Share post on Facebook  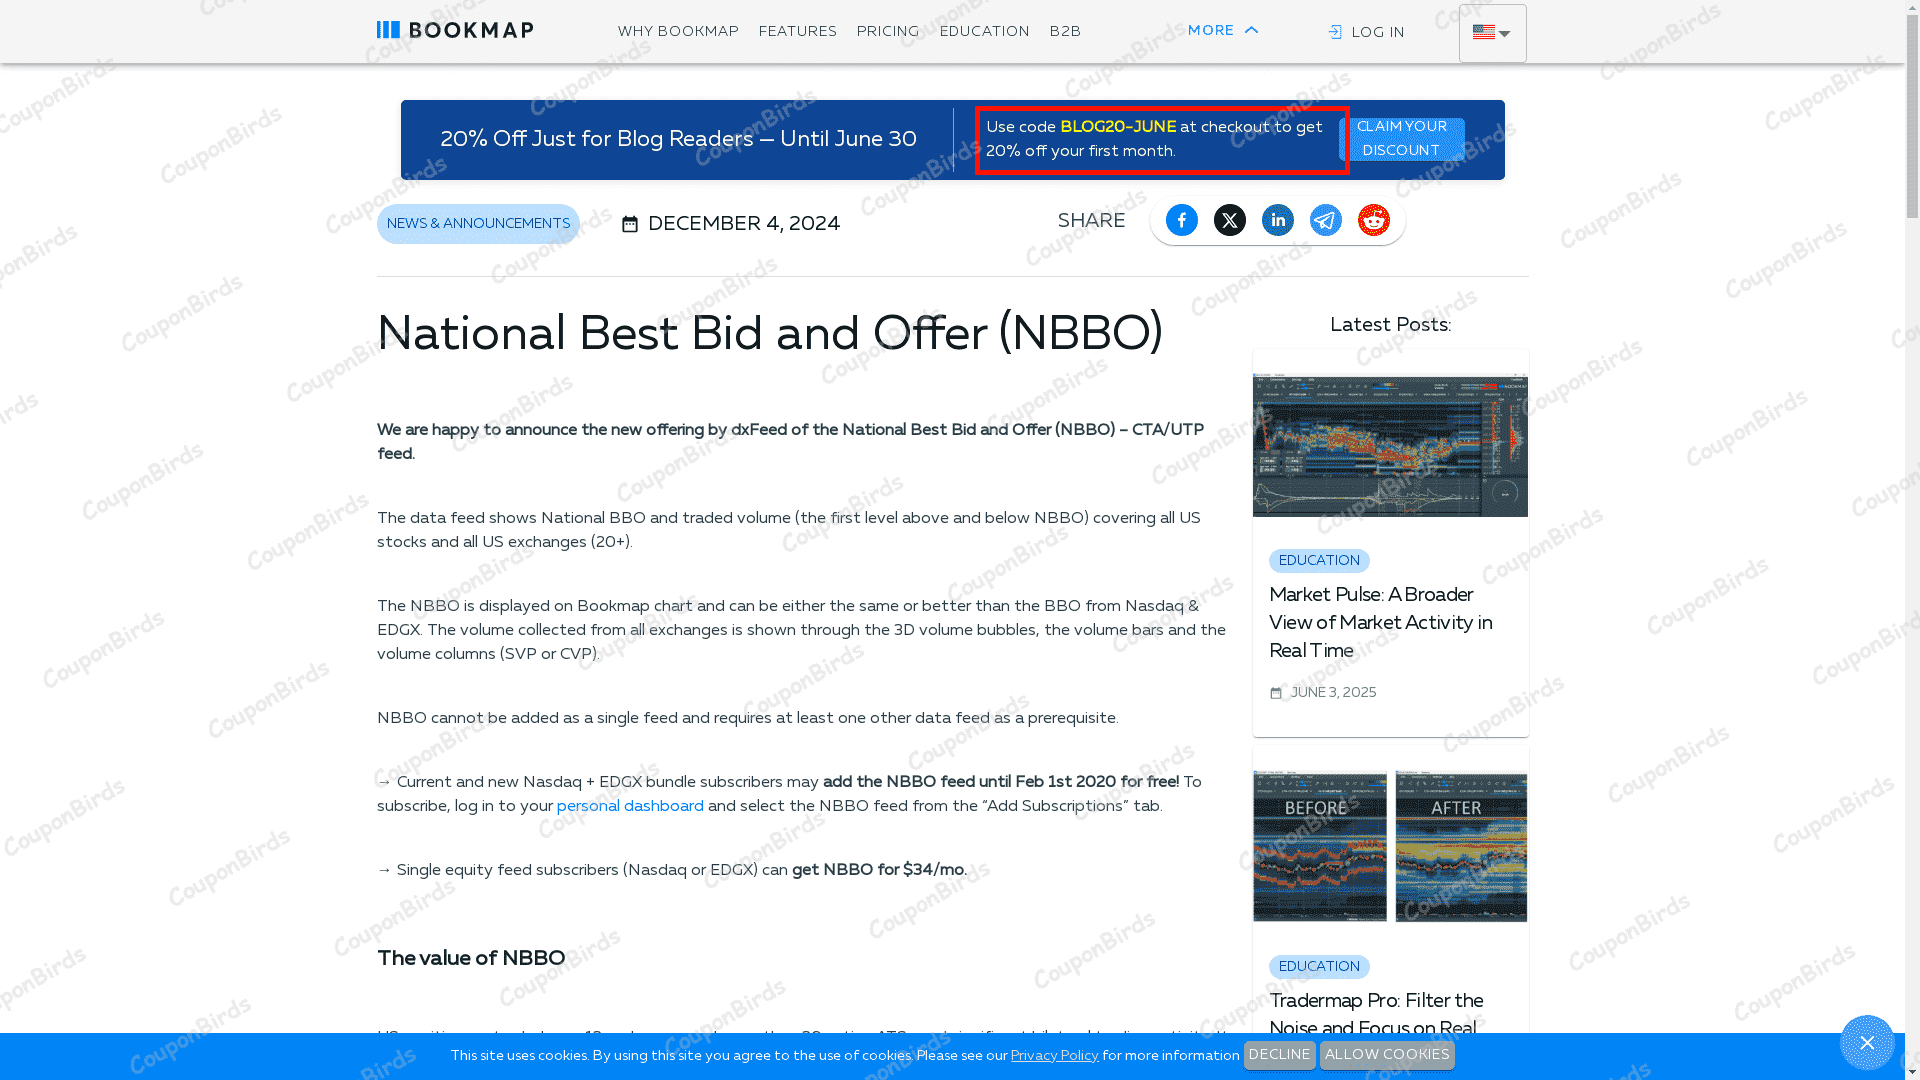click(x=1181, y=220)
